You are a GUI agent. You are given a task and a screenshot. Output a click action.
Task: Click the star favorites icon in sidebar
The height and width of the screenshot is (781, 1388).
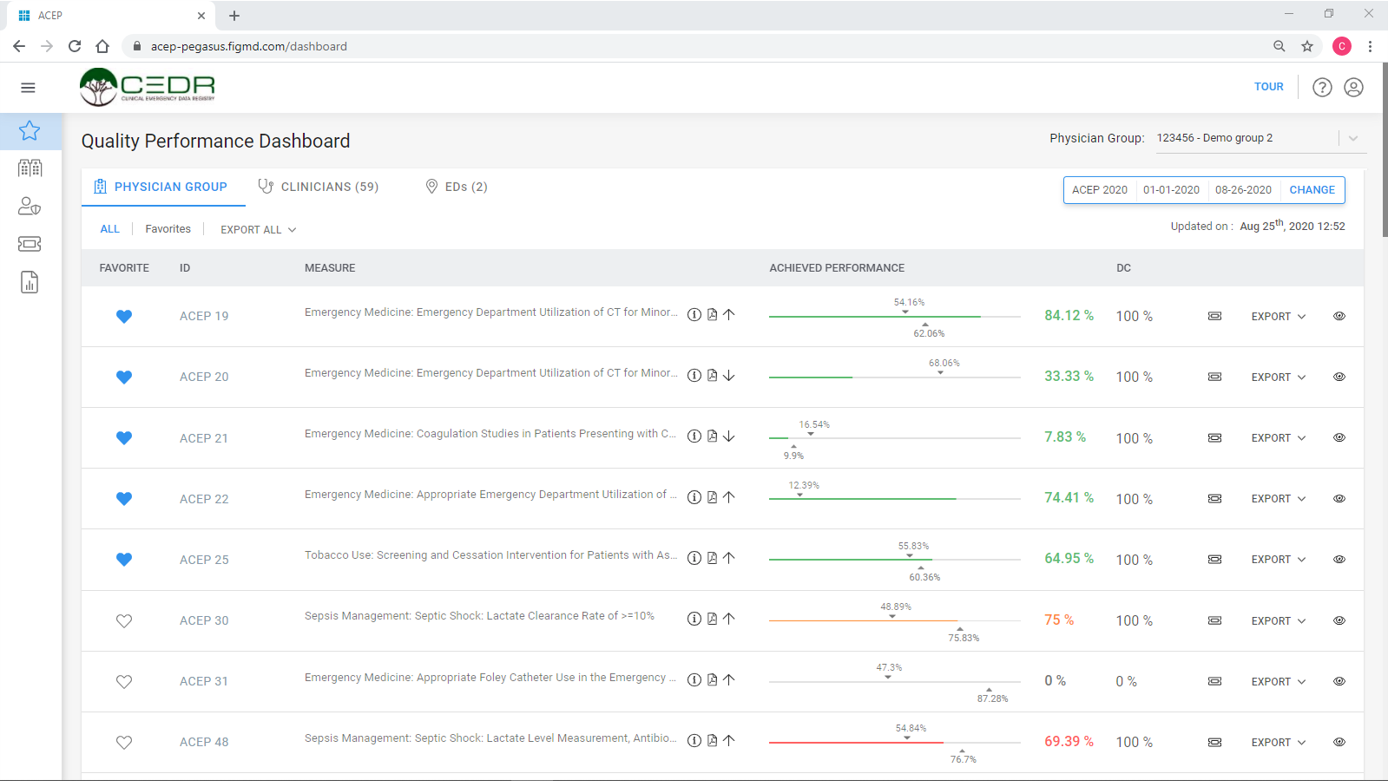30,131
